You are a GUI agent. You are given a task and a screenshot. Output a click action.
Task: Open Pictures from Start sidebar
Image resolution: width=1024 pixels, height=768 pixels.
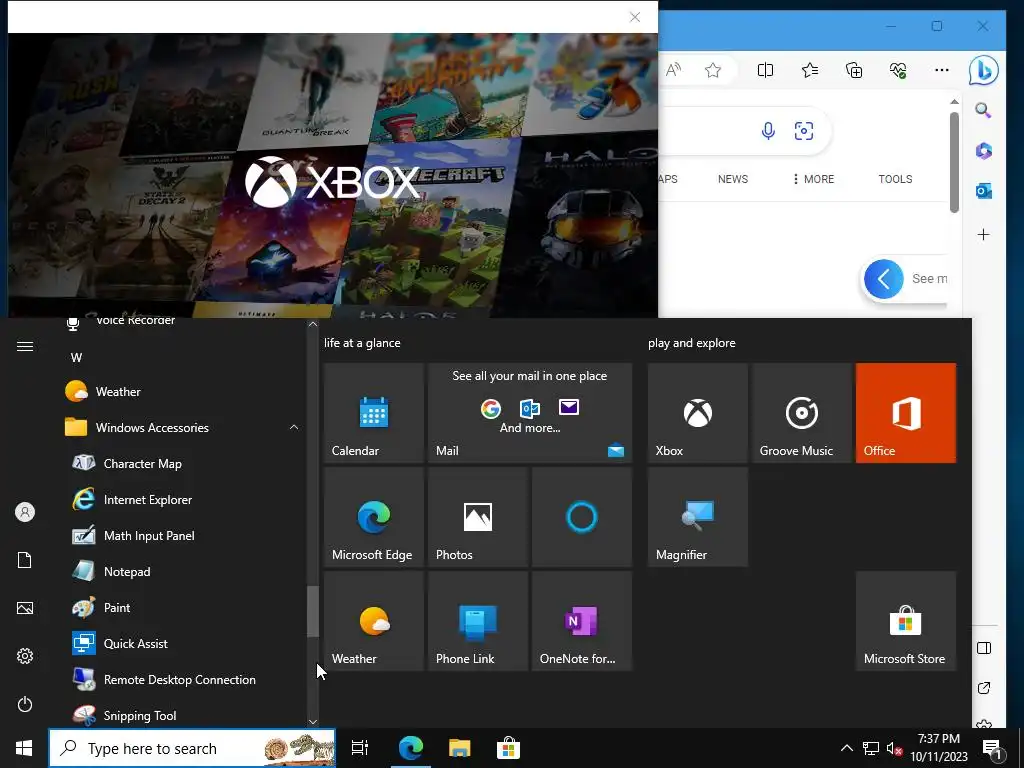(25, 608)
